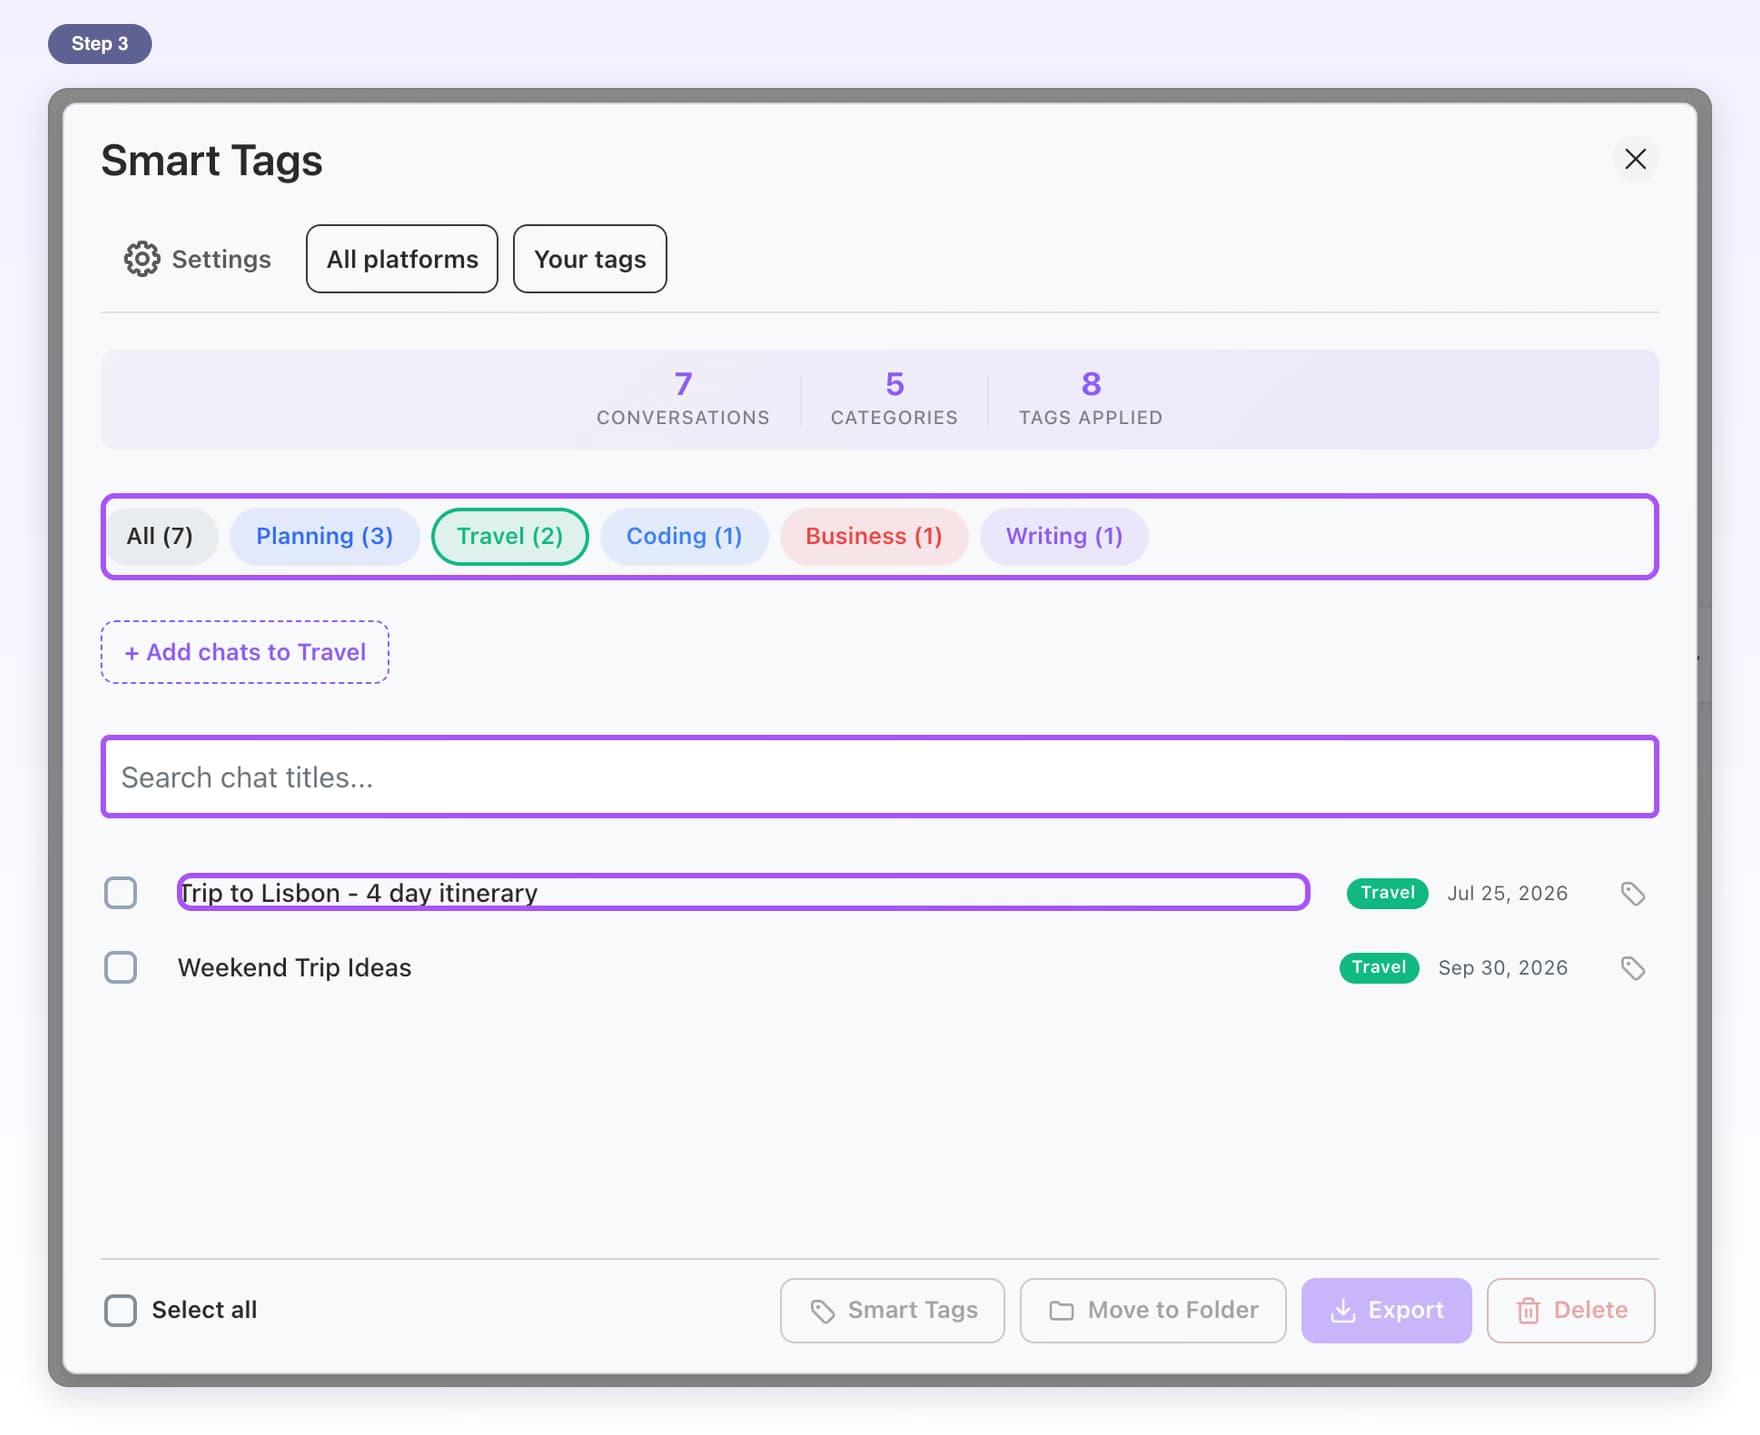Filter by Planning (3) category

[x=325, y=536]
